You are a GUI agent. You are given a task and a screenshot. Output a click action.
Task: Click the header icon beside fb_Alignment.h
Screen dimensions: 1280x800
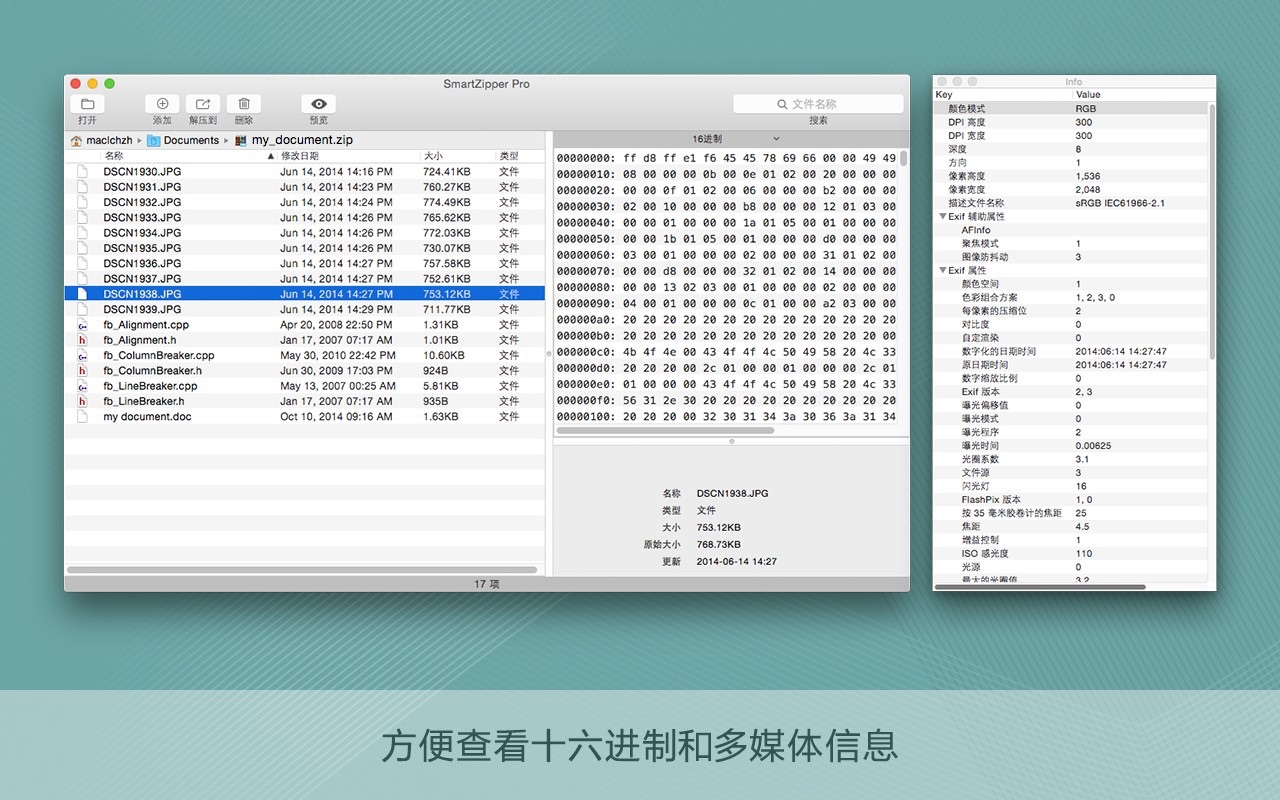pyautogui.click(x=84, y=339)
